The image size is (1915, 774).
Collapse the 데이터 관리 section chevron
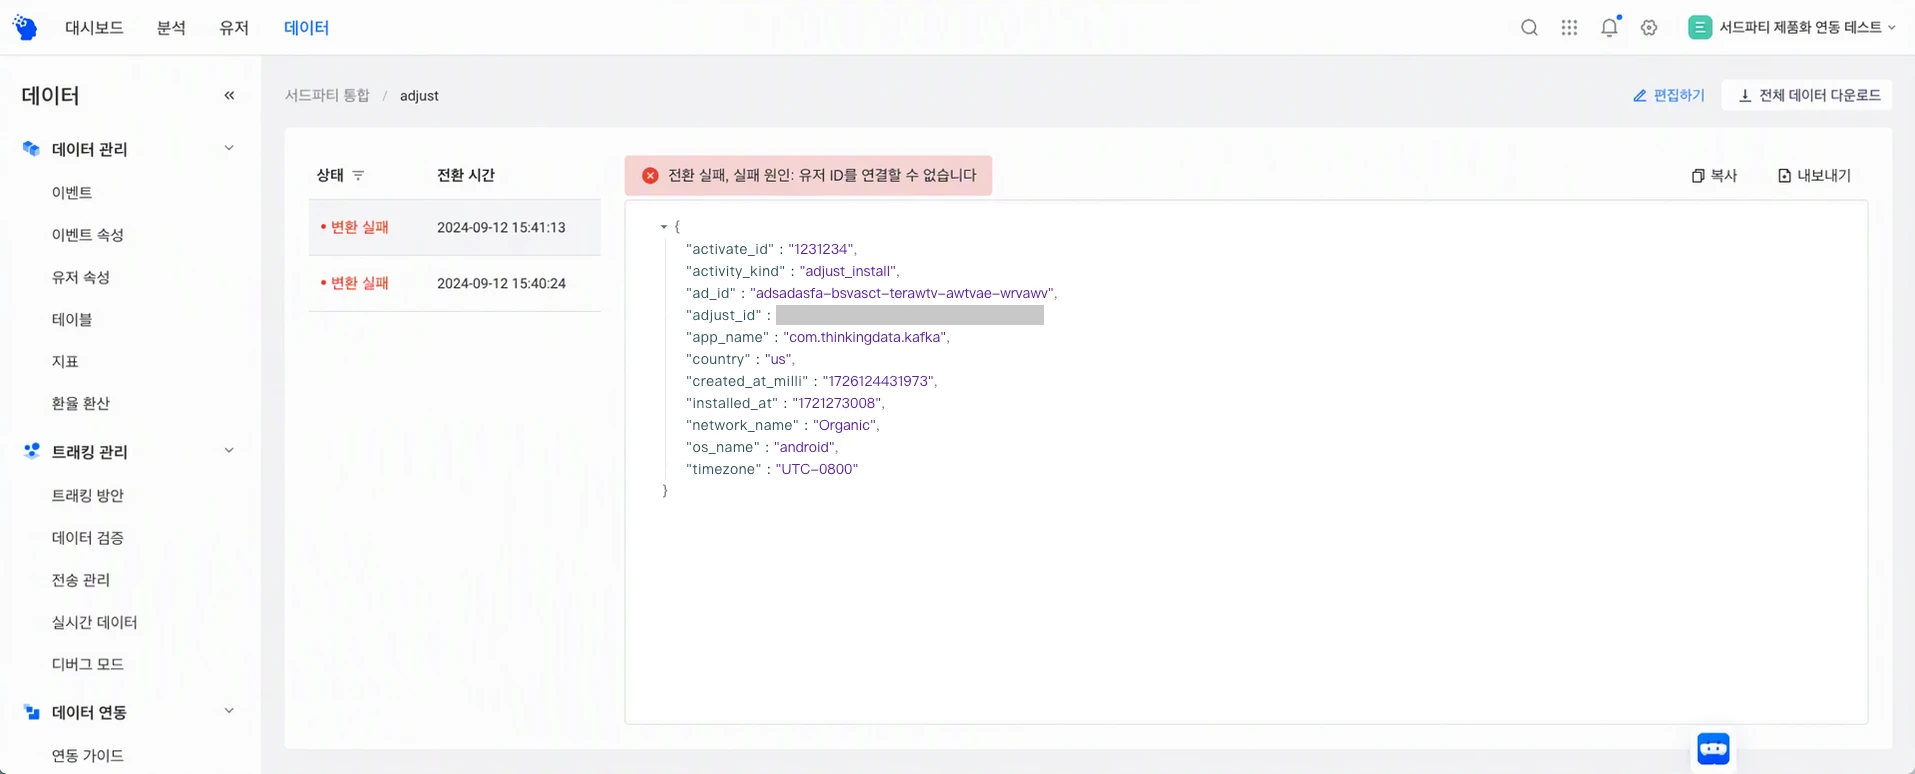(x=229, y=148)
